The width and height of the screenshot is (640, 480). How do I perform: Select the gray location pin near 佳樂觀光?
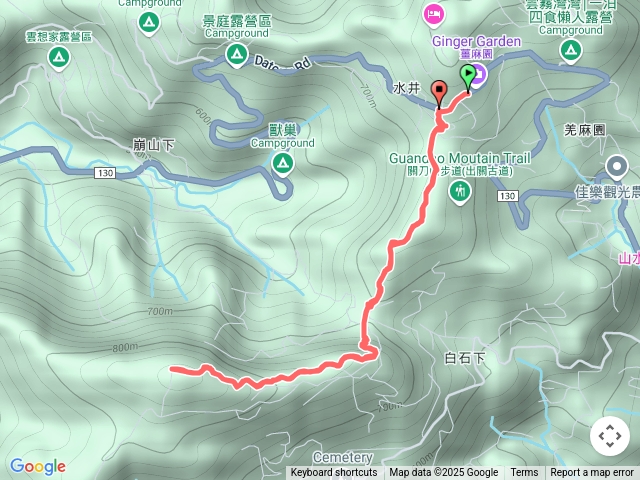(x=617, y=167)
